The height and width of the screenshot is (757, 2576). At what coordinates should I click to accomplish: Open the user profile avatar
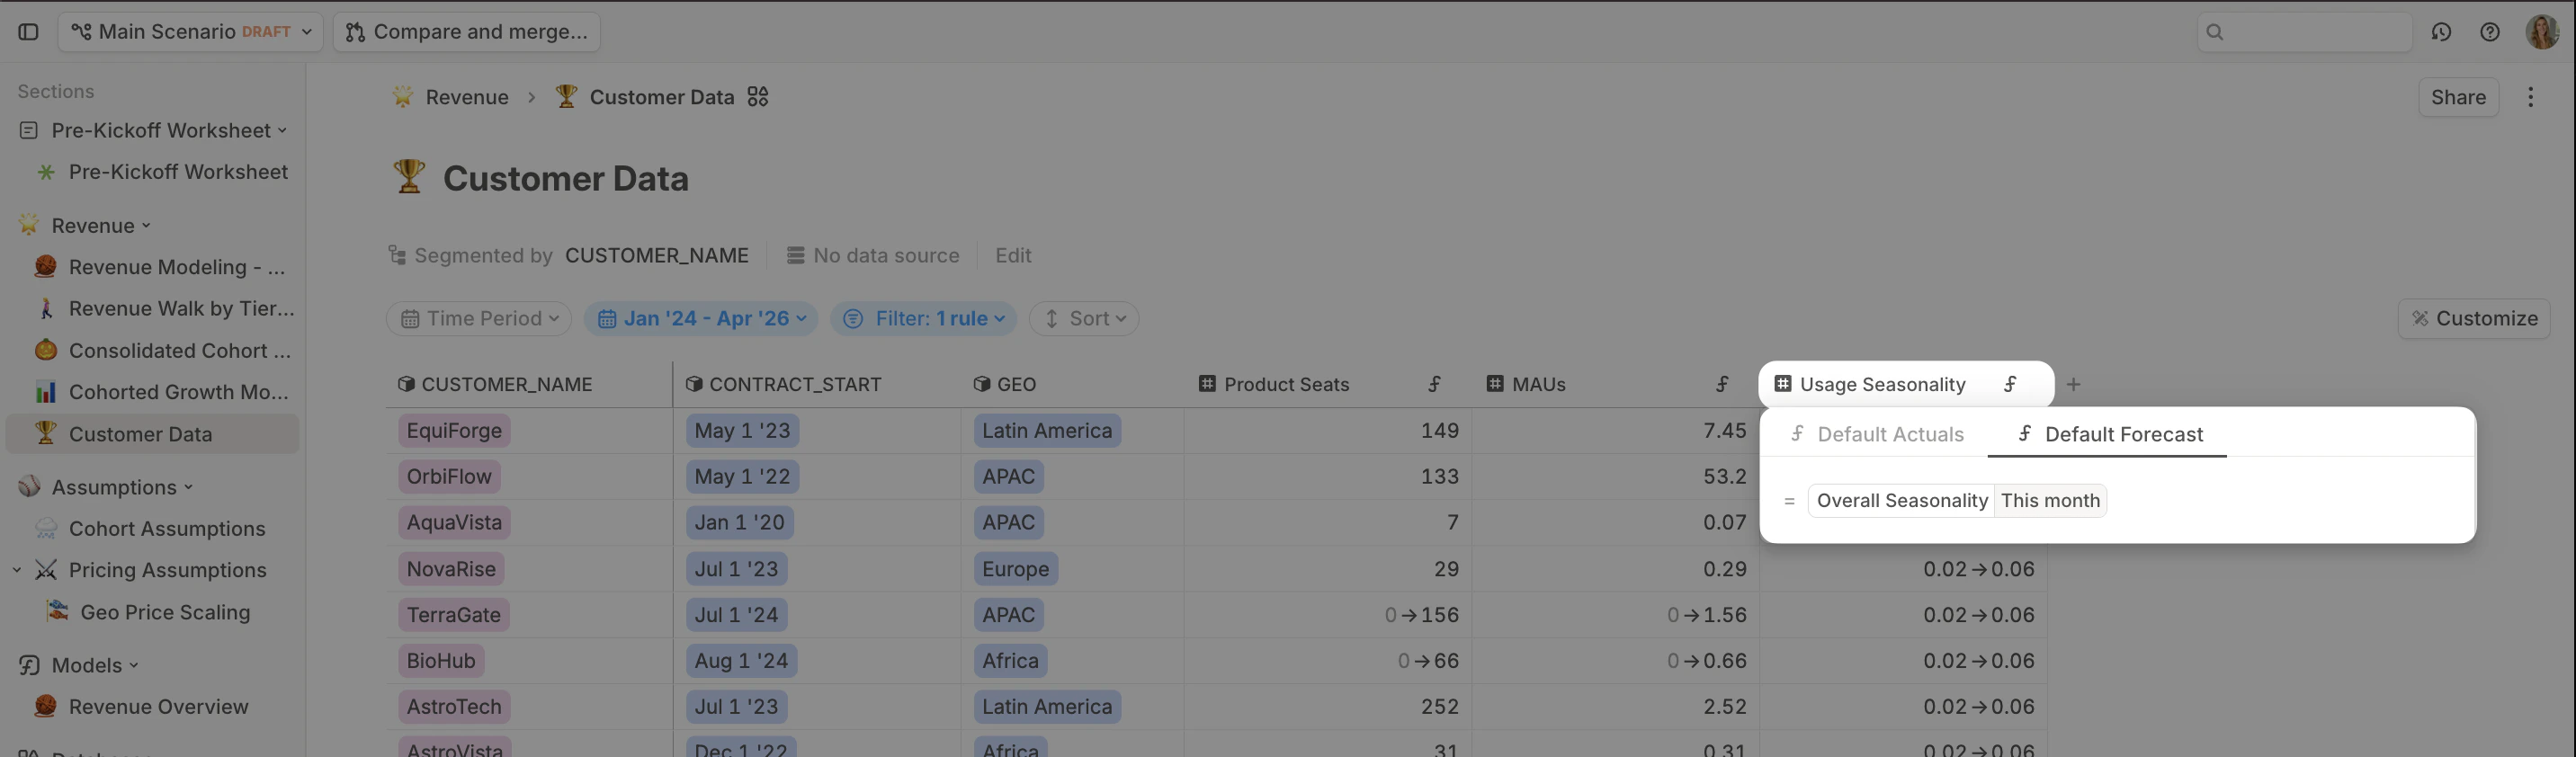pos(2542,32)
